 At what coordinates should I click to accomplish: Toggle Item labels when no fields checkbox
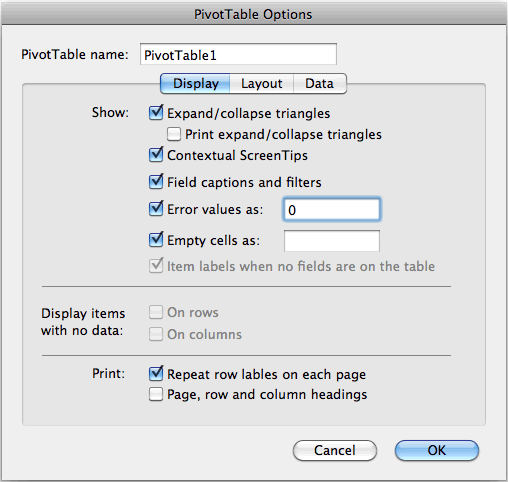(156, 266)
